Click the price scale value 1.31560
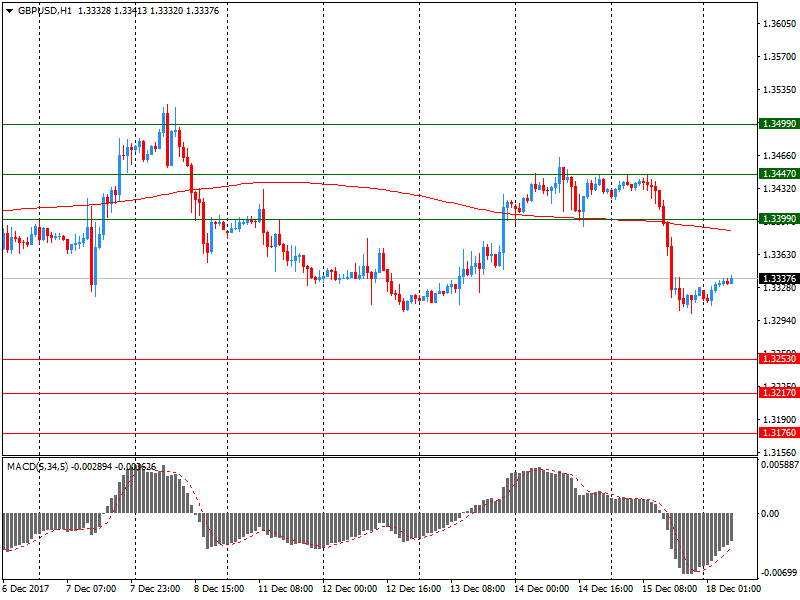Screen dimensions: 800x600 (779, 453)
